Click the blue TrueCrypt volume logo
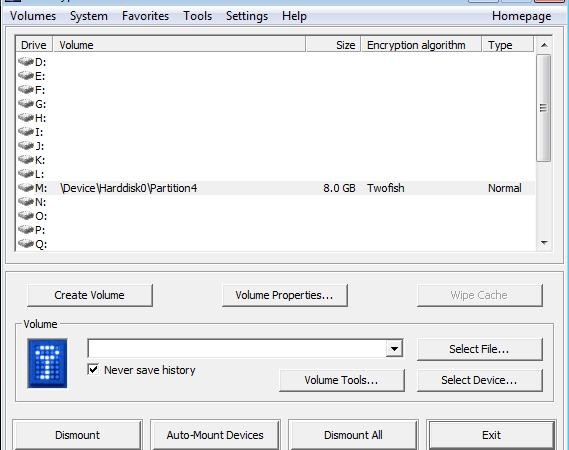 coord(48,363)
